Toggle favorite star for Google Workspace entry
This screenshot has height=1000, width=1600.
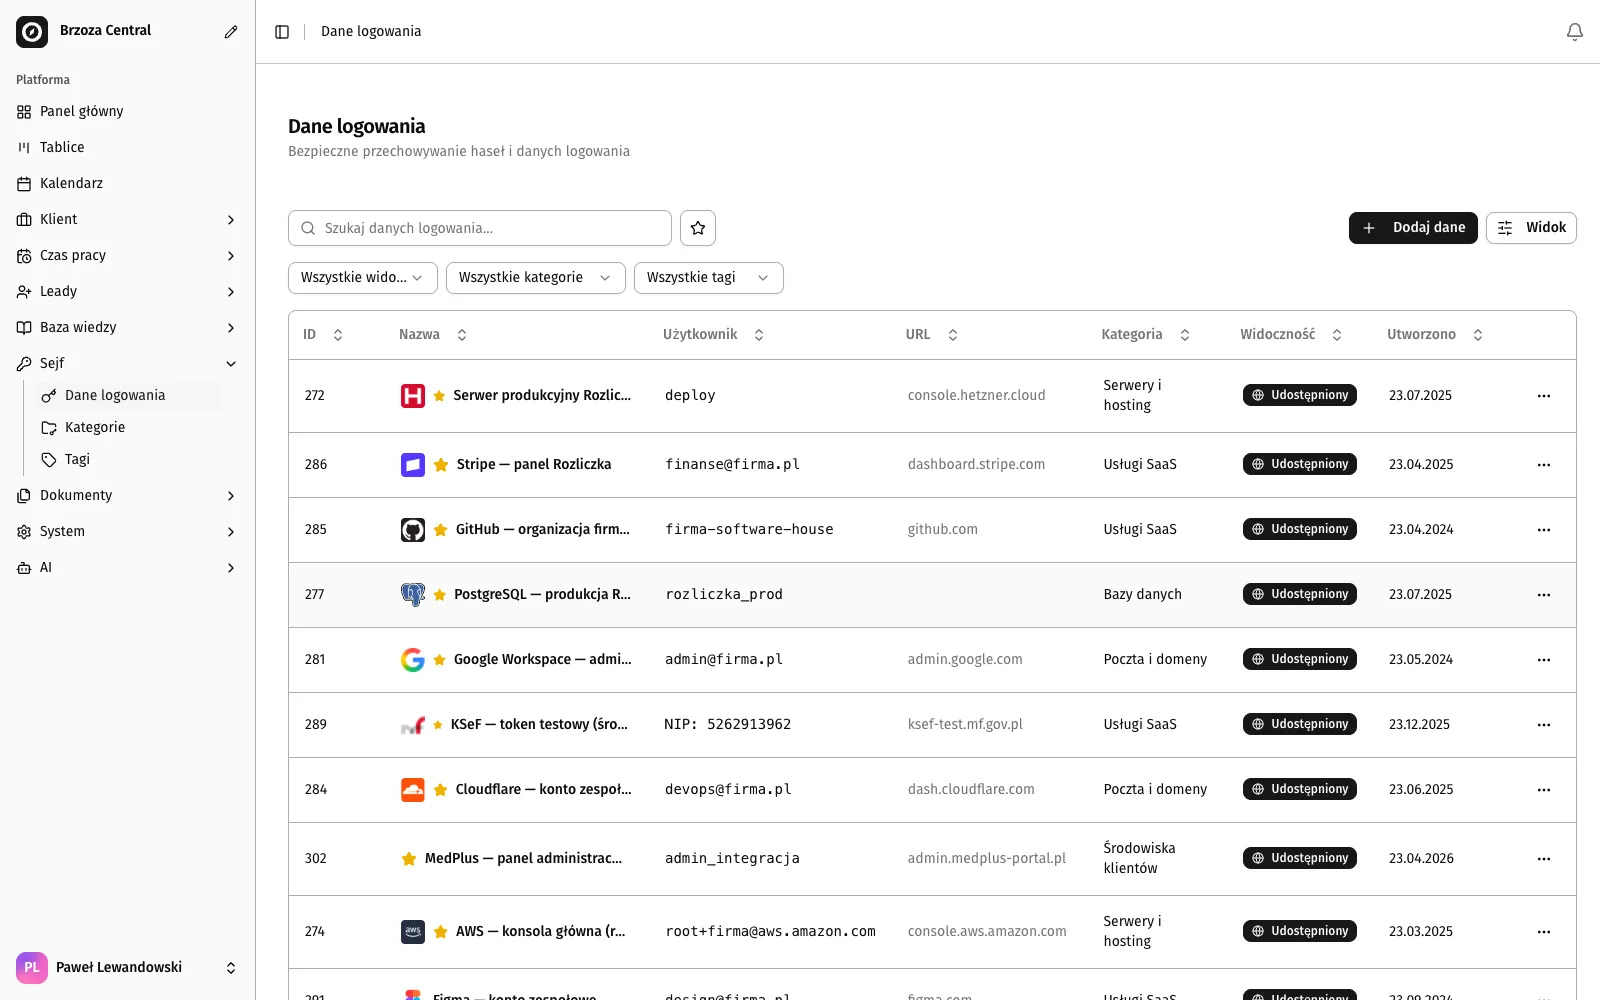pyautogui.click(x=439, y=660)
